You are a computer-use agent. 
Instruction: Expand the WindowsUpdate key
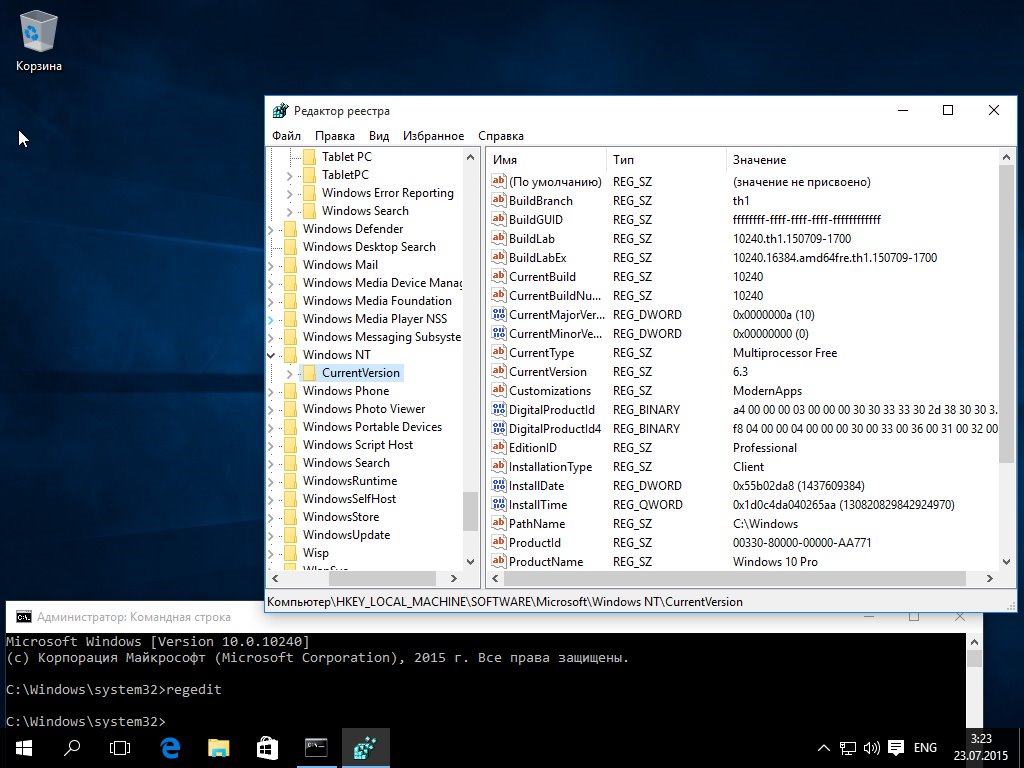[271, 536]
